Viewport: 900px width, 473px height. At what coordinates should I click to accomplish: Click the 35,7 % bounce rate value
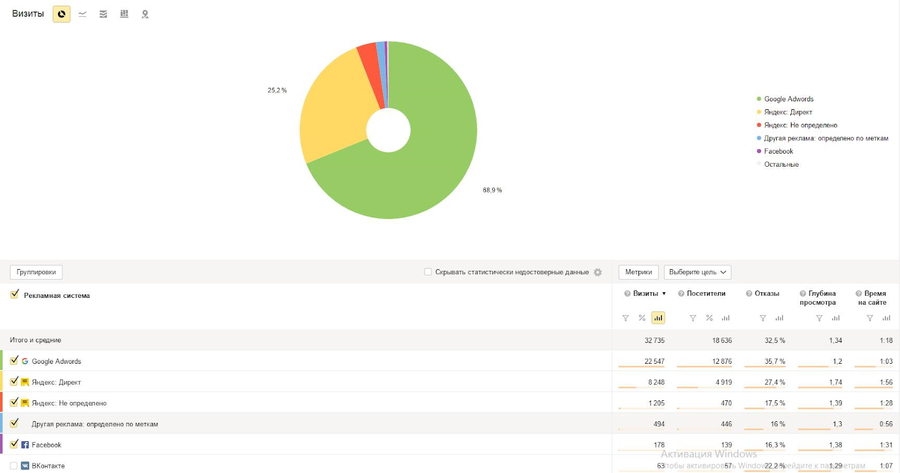click(775, 362)
